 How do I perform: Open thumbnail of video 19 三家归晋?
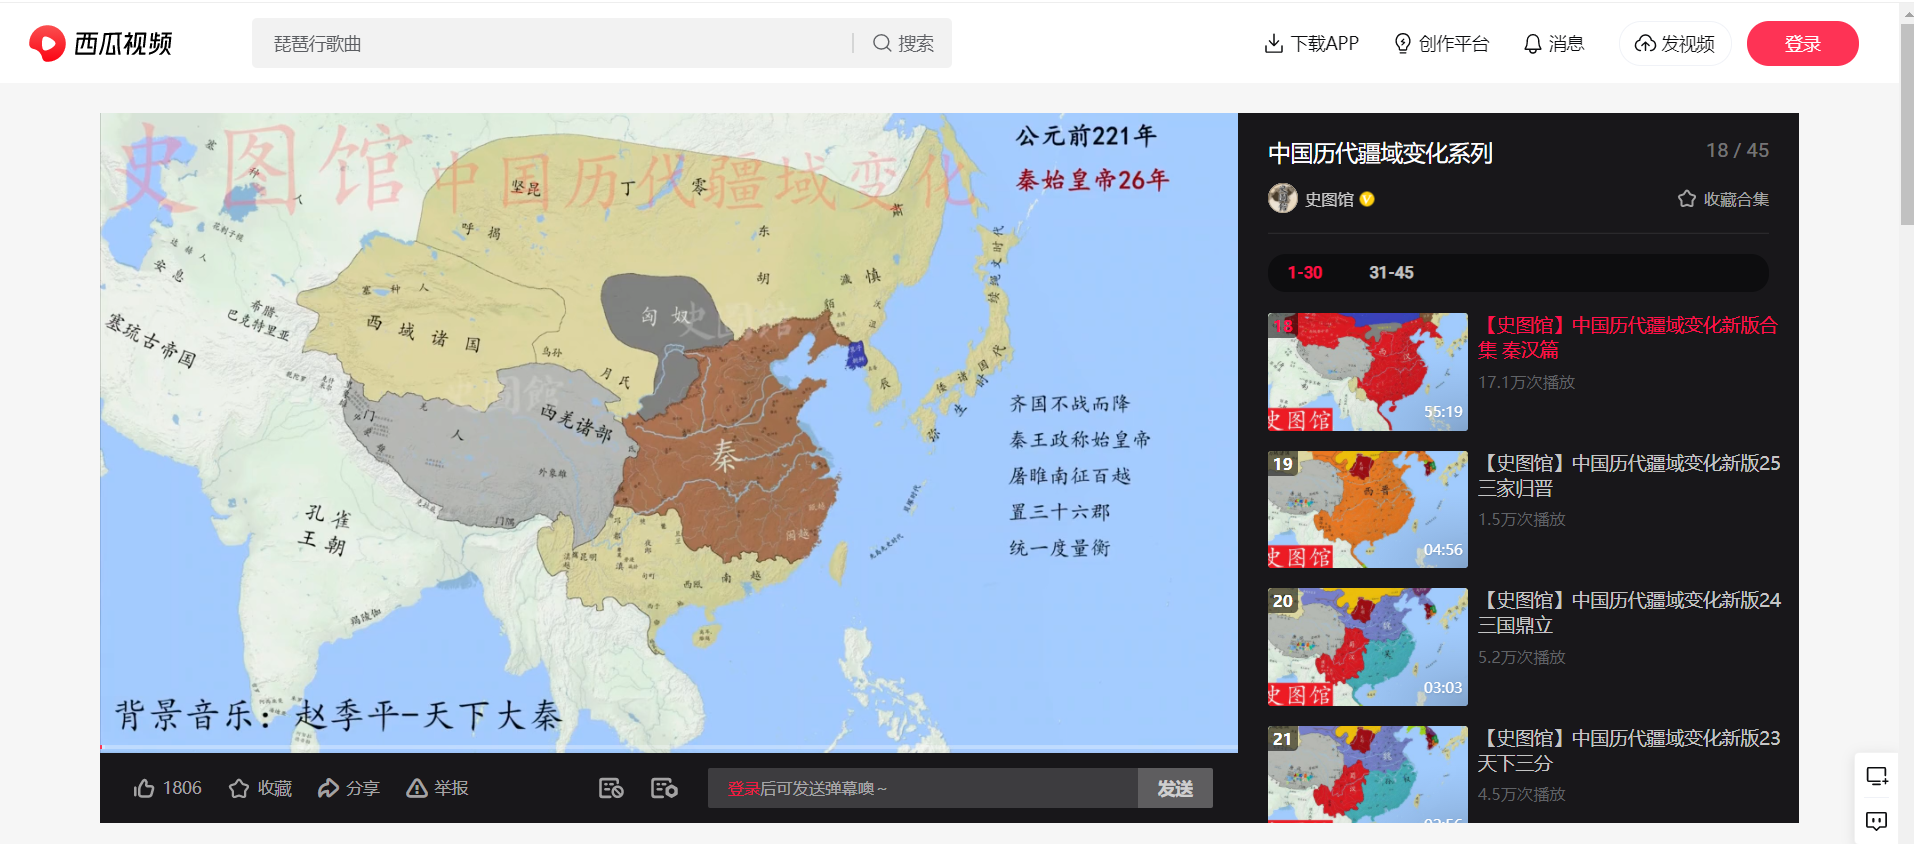point(1367,509)
